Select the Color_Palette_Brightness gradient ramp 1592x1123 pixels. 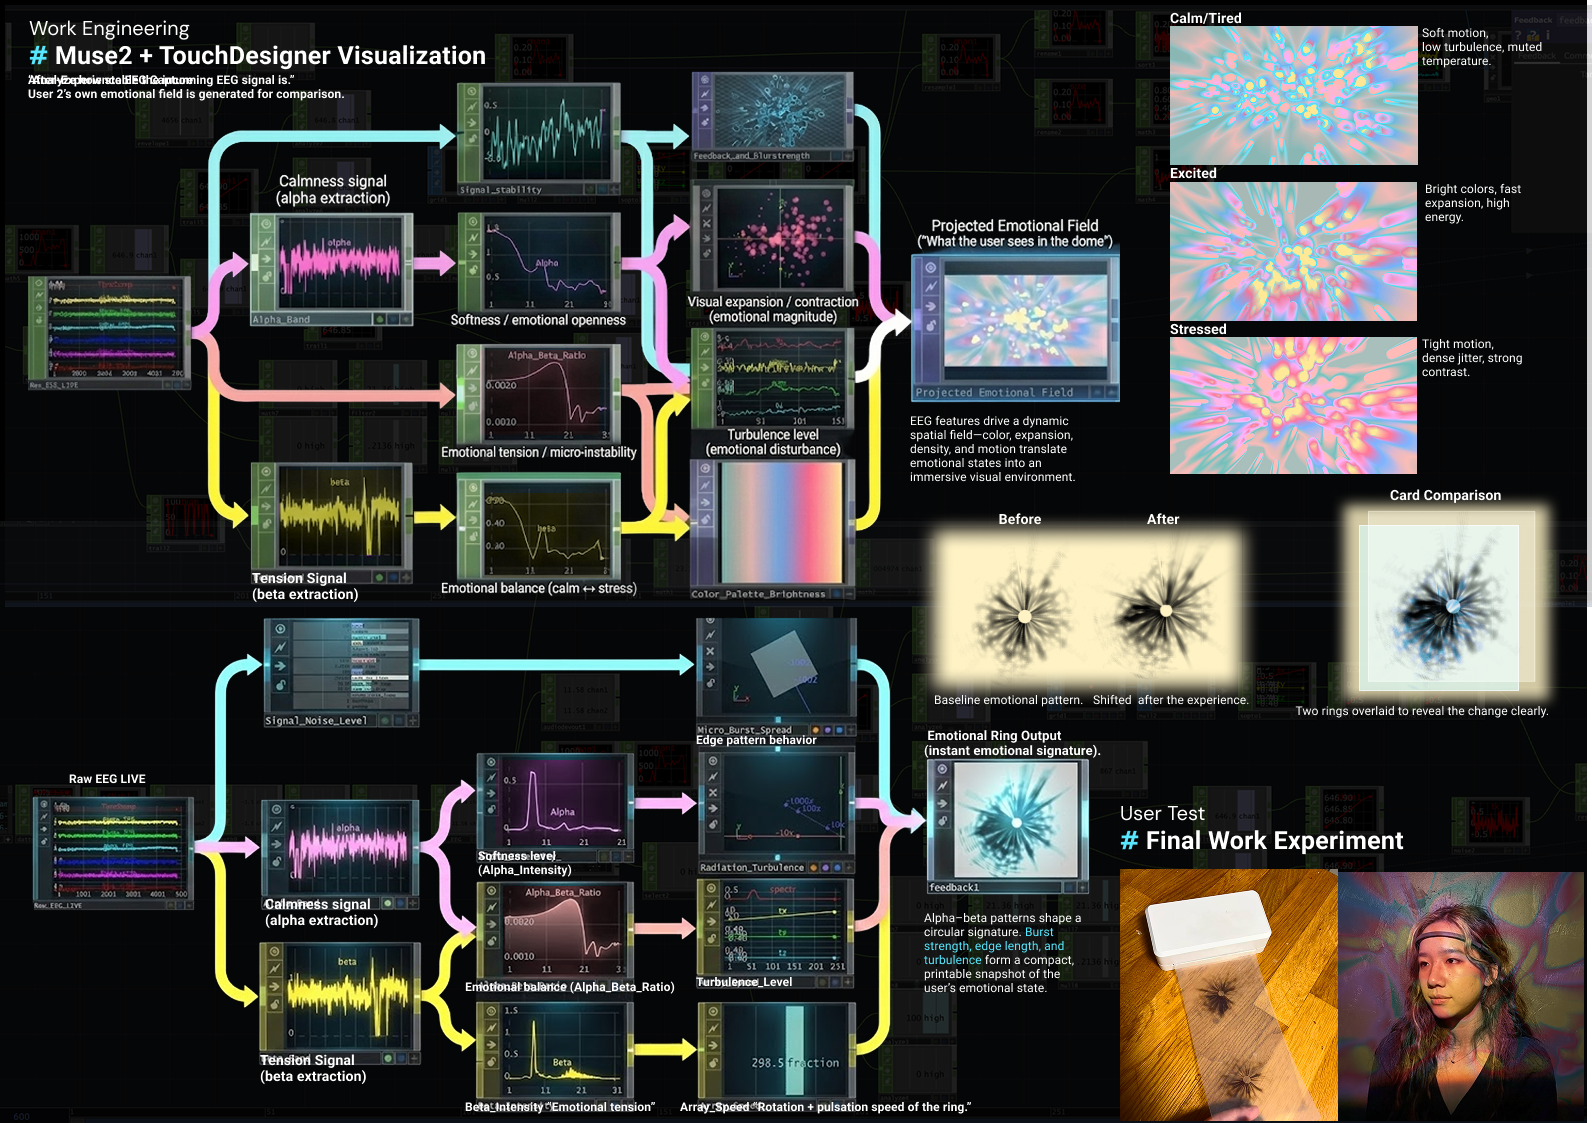(x=781, y=523)
